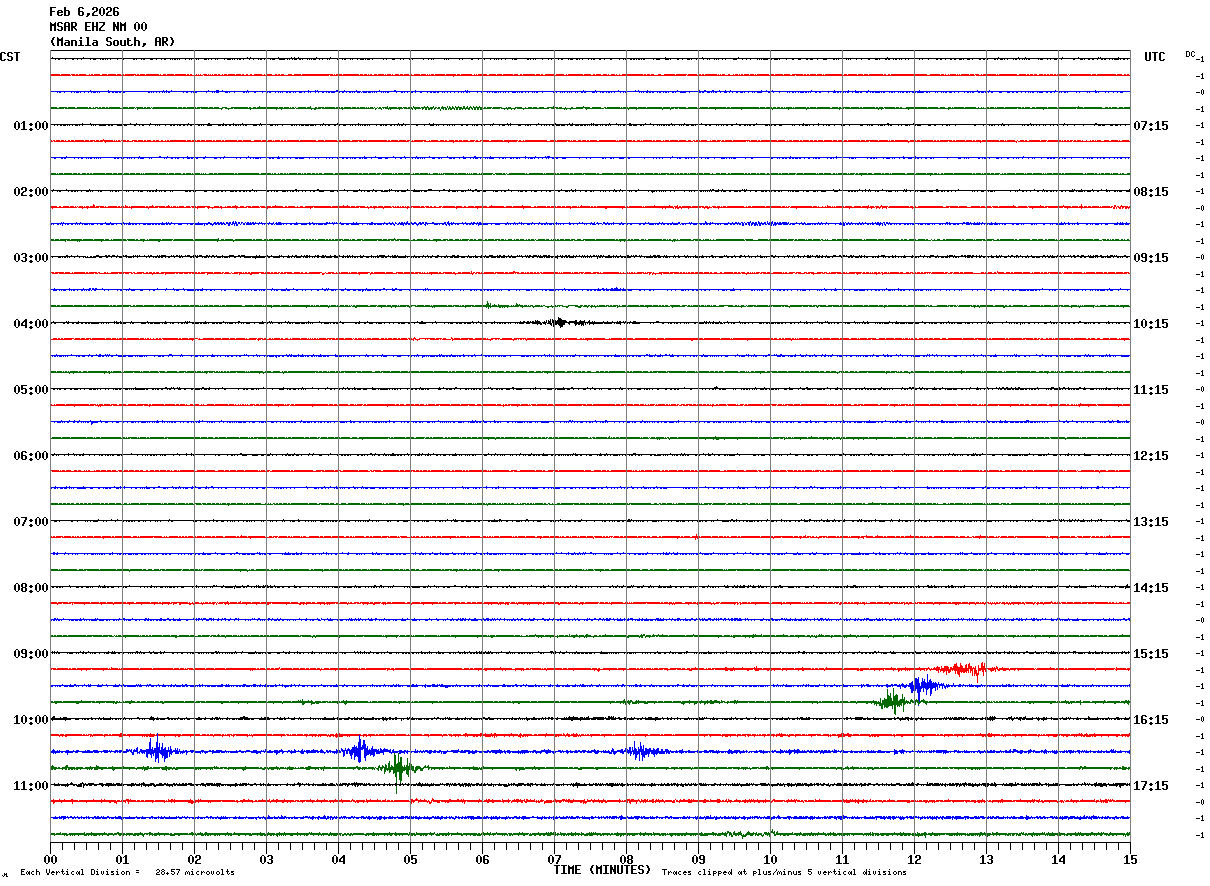Click the blue seismic burst near minute 8
This screenshot has height=886, width=1210.
pos(637,751)
